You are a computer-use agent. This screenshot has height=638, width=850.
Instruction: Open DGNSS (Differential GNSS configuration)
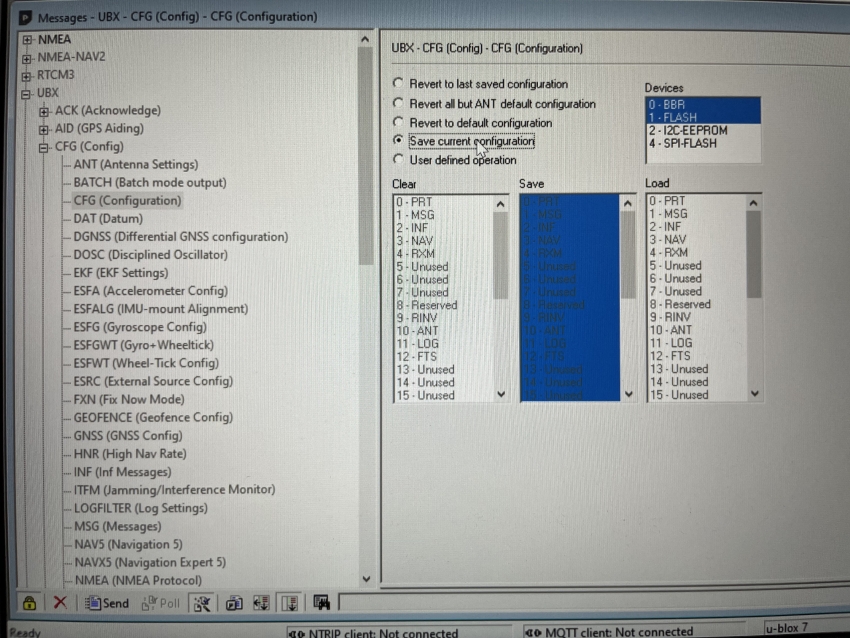click(x=181, y=237)
